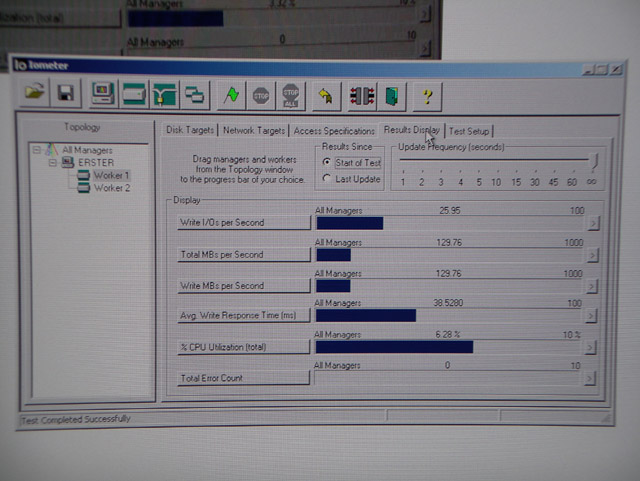This screenshot has height=481, width=640.
Task: Open a test configuration file
Action: pyautogui.click(x=34, y=93)
